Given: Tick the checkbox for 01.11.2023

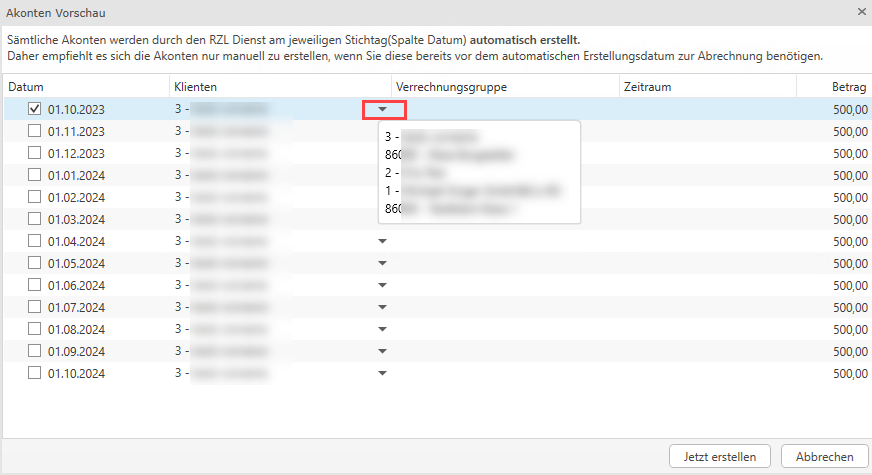Looking at the screenshot, I should coord(35,131).
